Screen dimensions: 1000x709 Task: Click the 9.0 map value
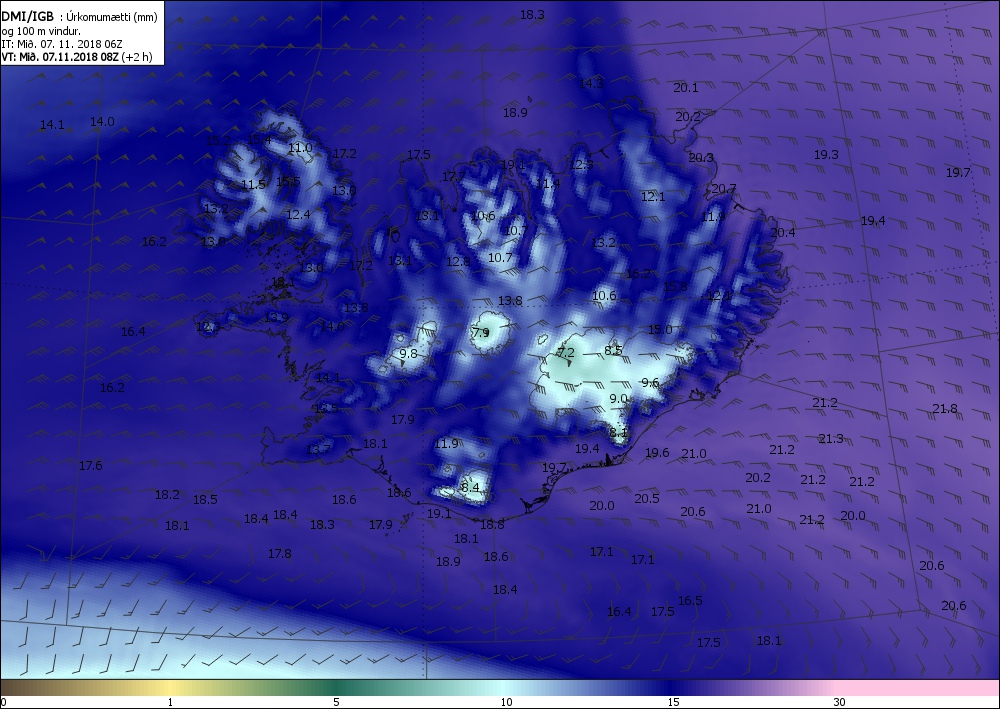[618, 398]
